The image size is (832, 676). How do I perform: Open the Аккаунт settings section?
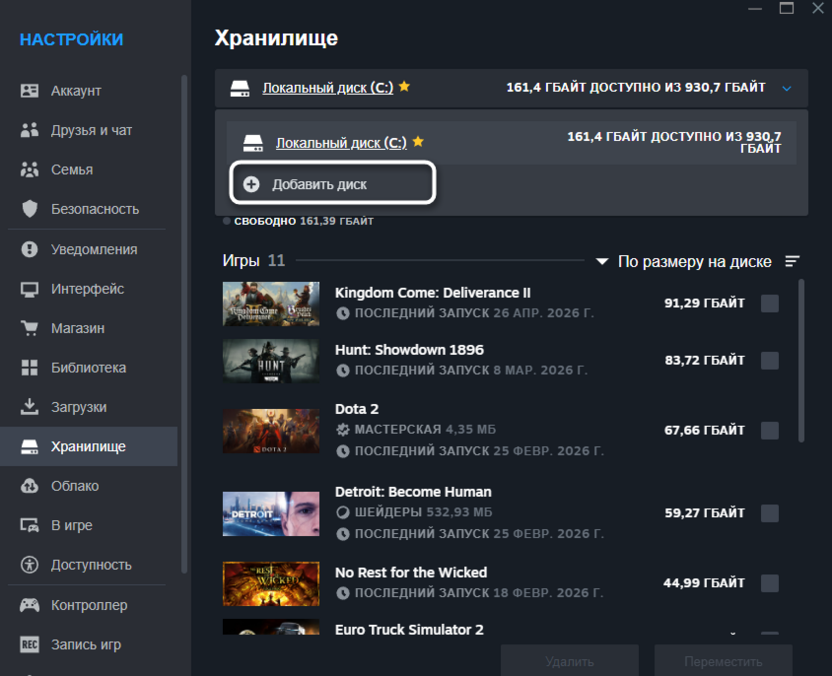(89, 91)
